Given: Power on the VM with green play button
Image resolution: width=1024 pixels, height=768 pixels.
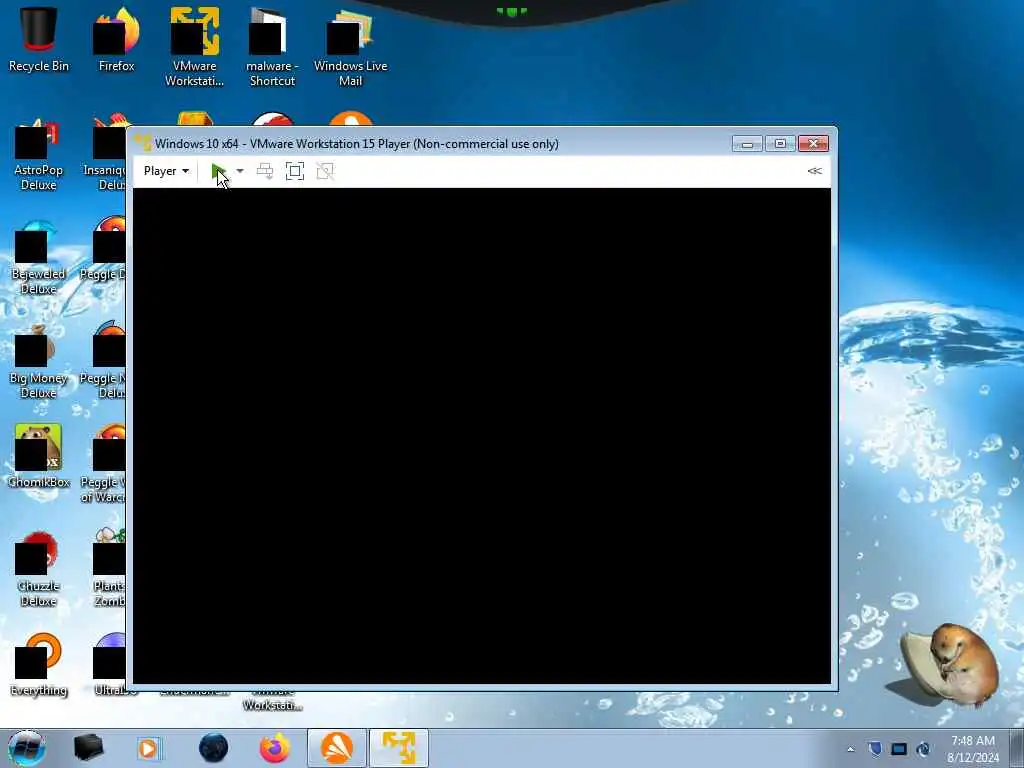Looking at the screenshot, I should click(218, 171).
